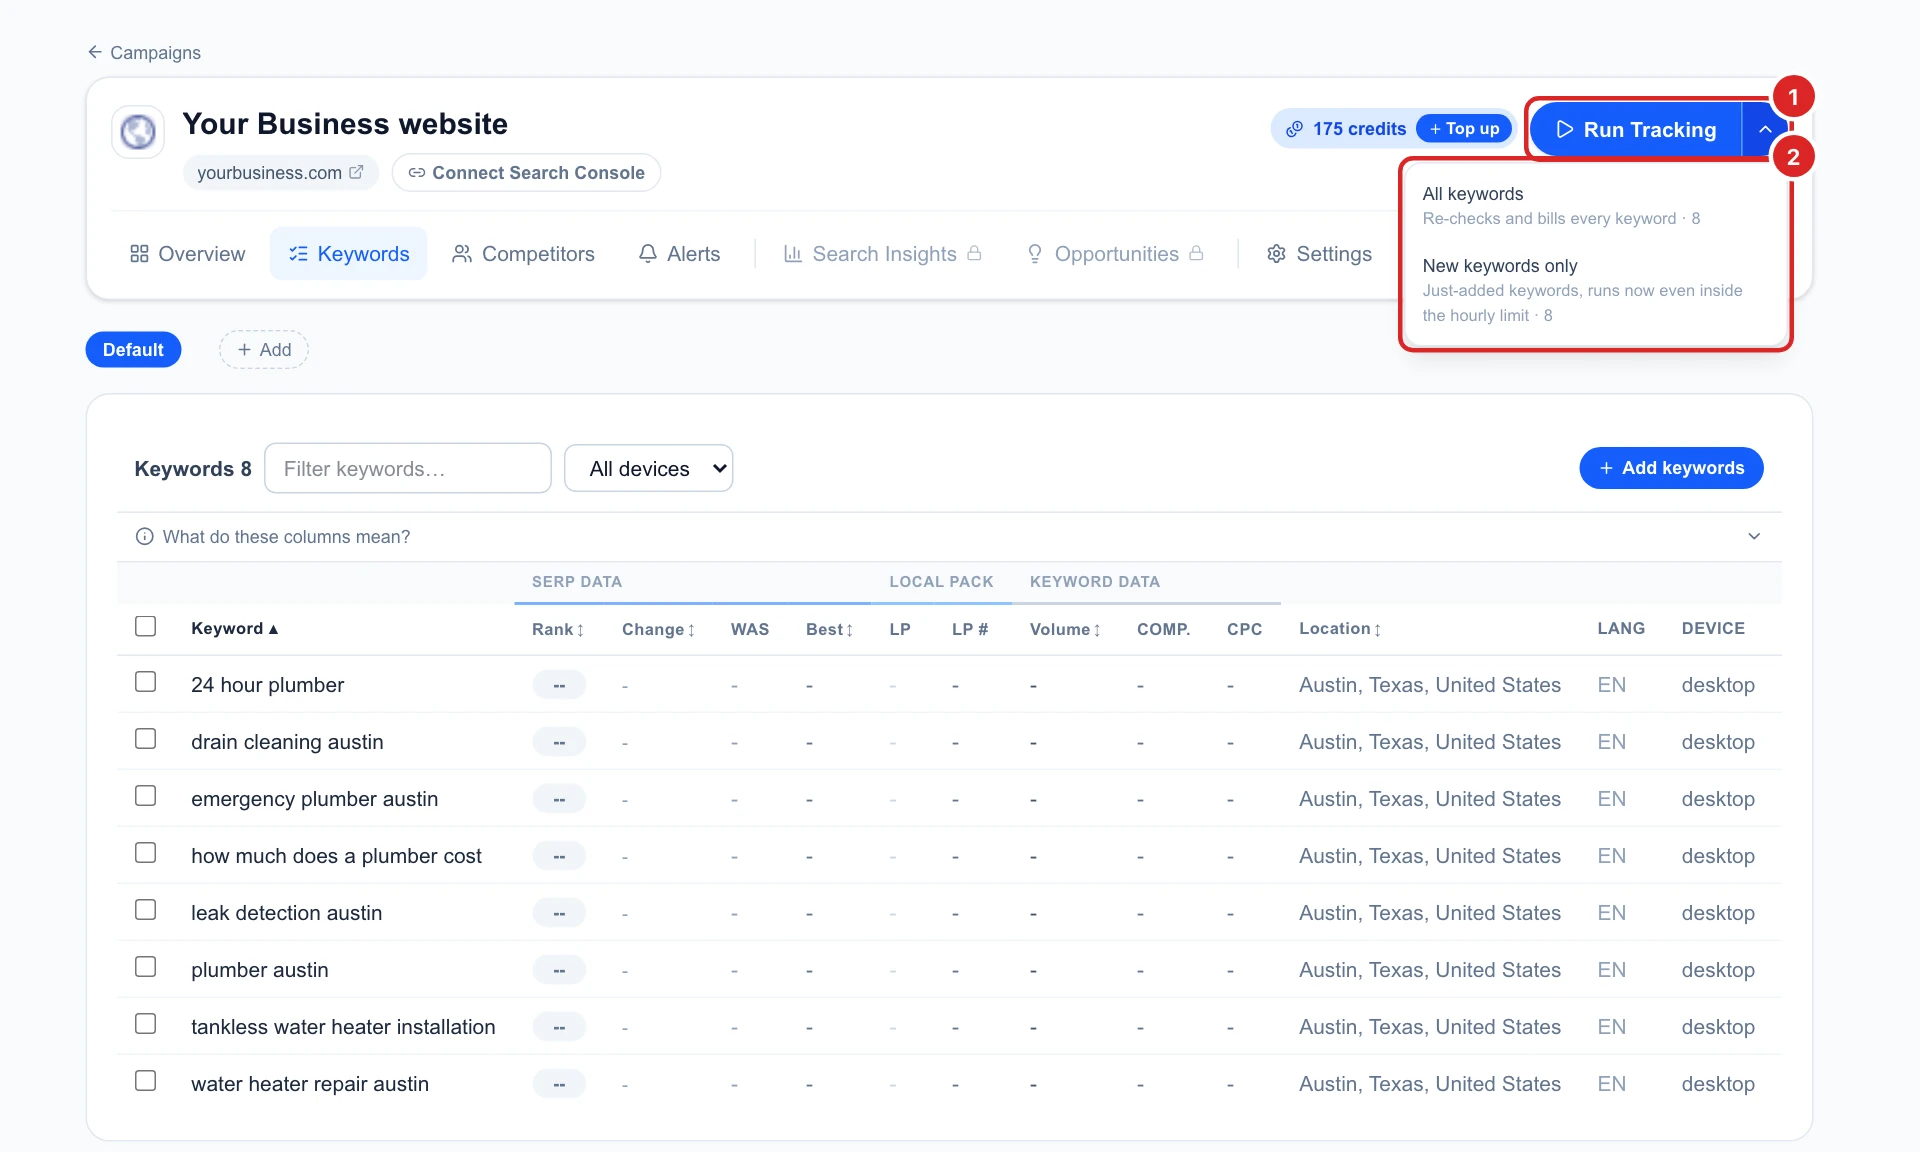Tick the select-all checkbox in table header

[x=146, y=627]
